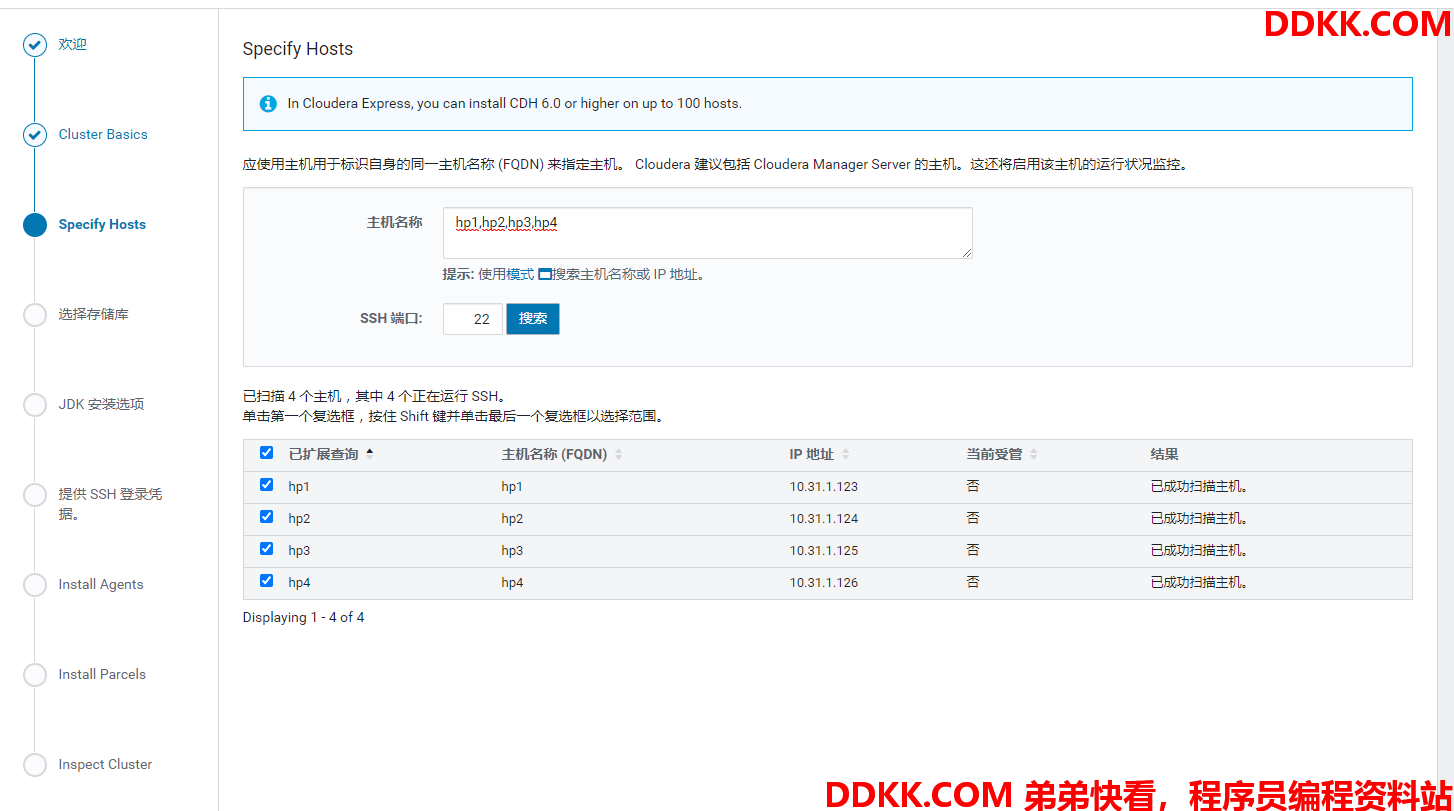Click IP address 10.31.1.123
The height and width of the screenshot is (811, 1454).
(824, 487)
